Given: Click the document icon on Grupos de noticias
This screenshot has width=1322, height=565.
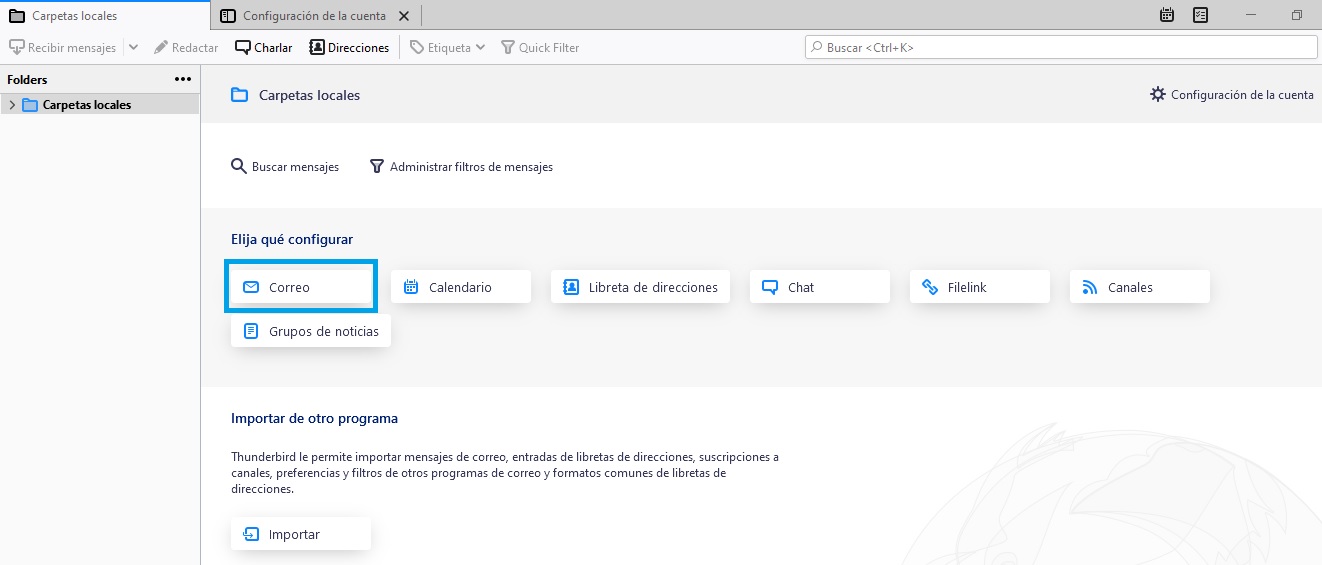Looking at the screenshot, I should click(251, 331).
